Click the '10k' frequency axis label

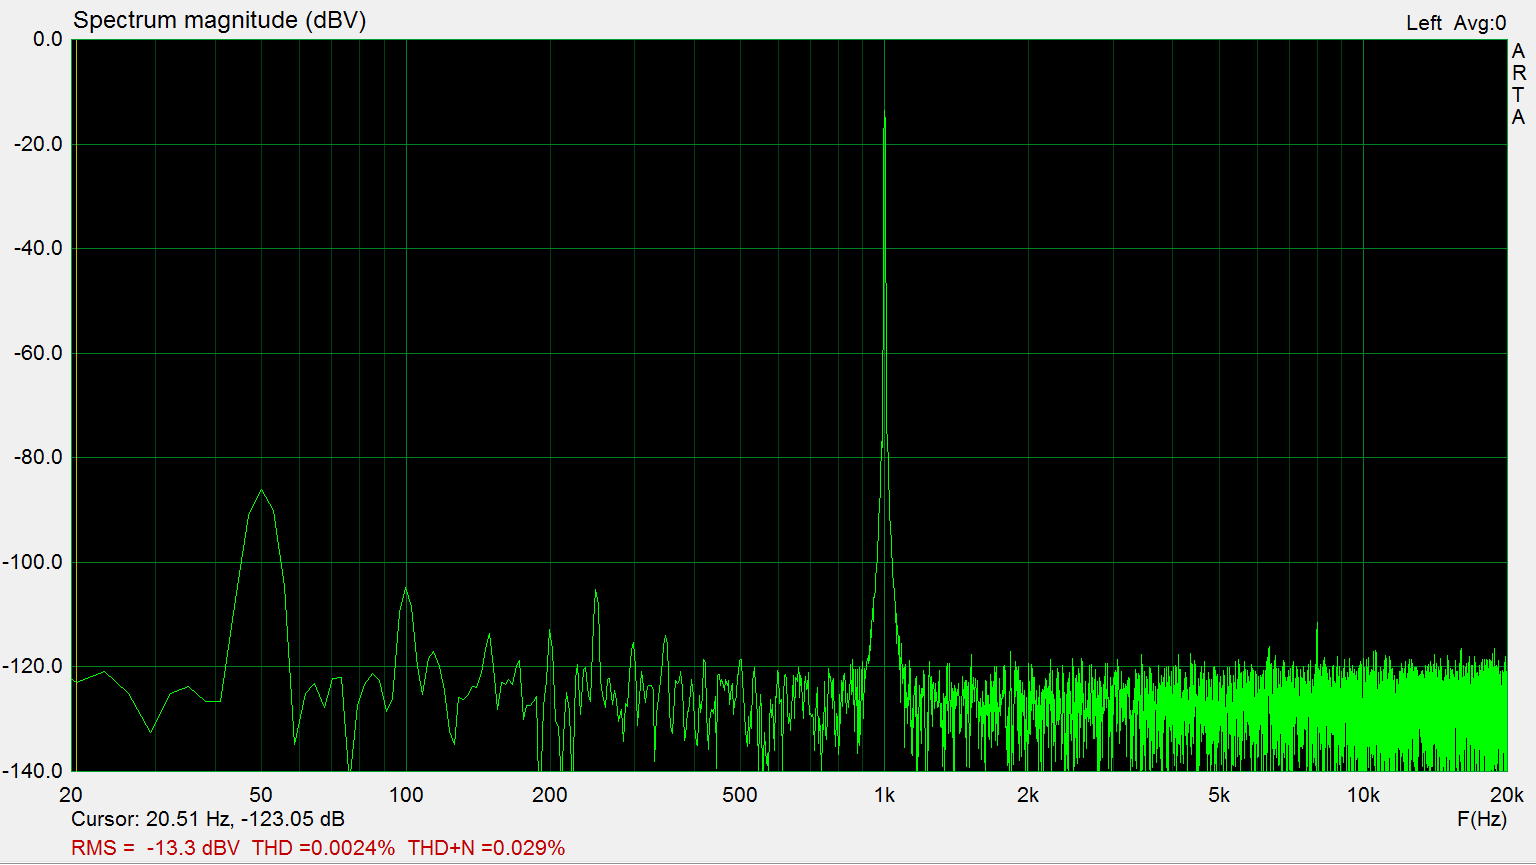pyautogui.click(x=1363, y=795)
